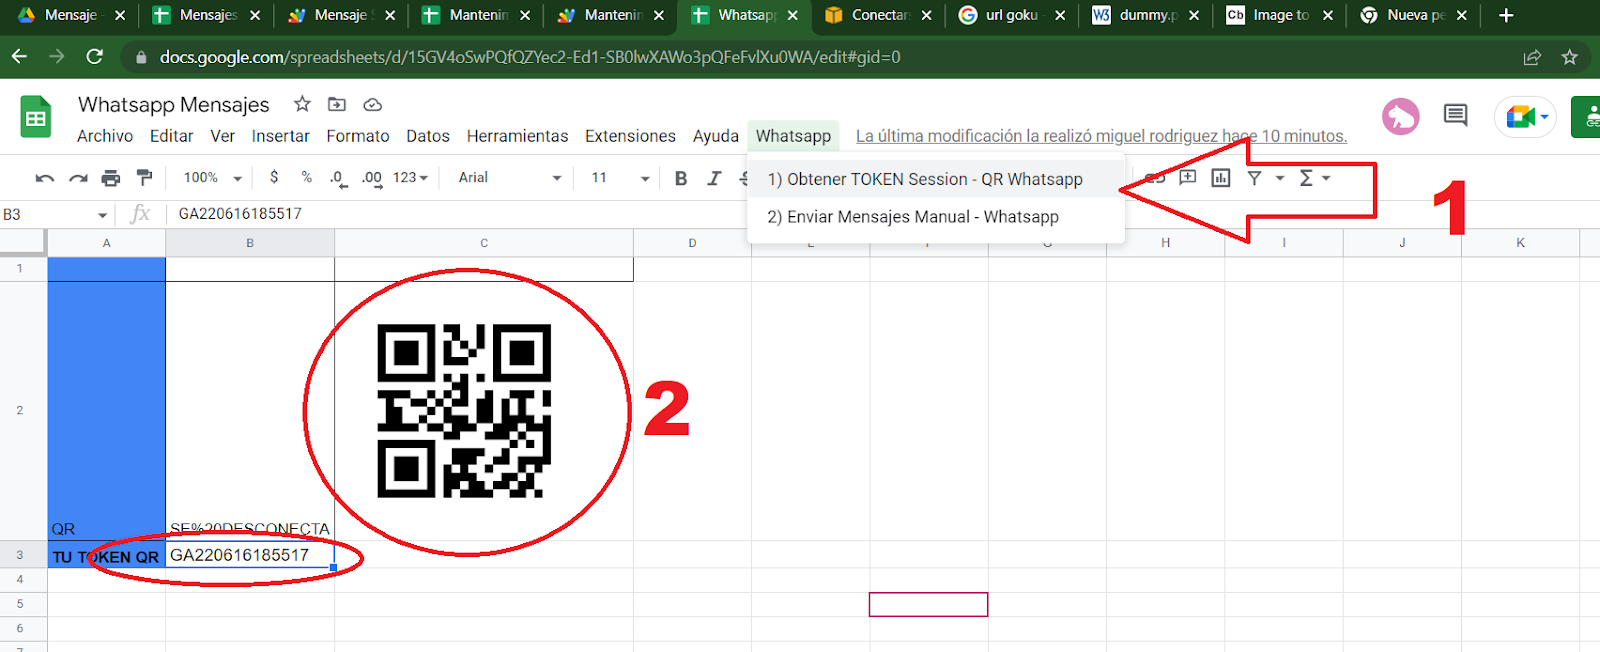This screenshot has height=652, width=1600.
Task: Click the green Share button
Action: (x=1588, y=117)
